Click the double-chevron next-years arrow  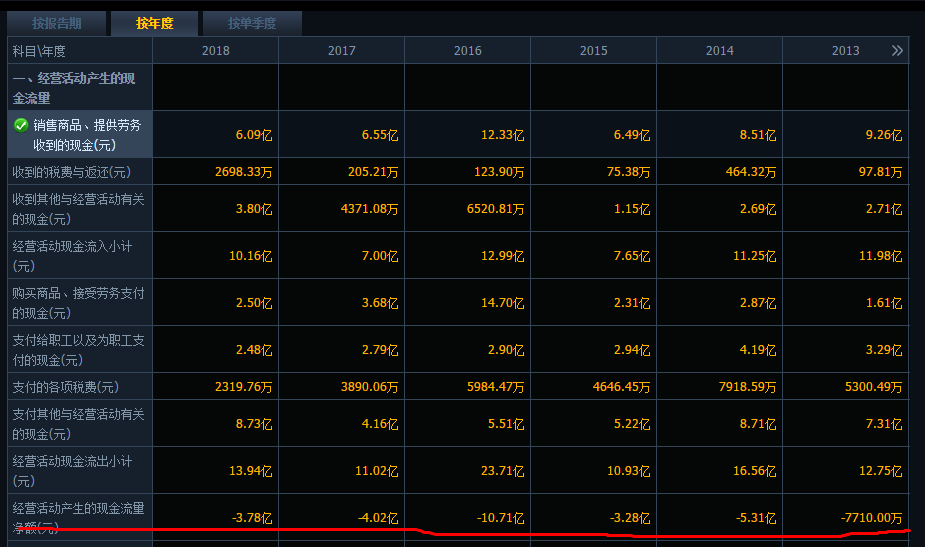[x=896, y=50]
